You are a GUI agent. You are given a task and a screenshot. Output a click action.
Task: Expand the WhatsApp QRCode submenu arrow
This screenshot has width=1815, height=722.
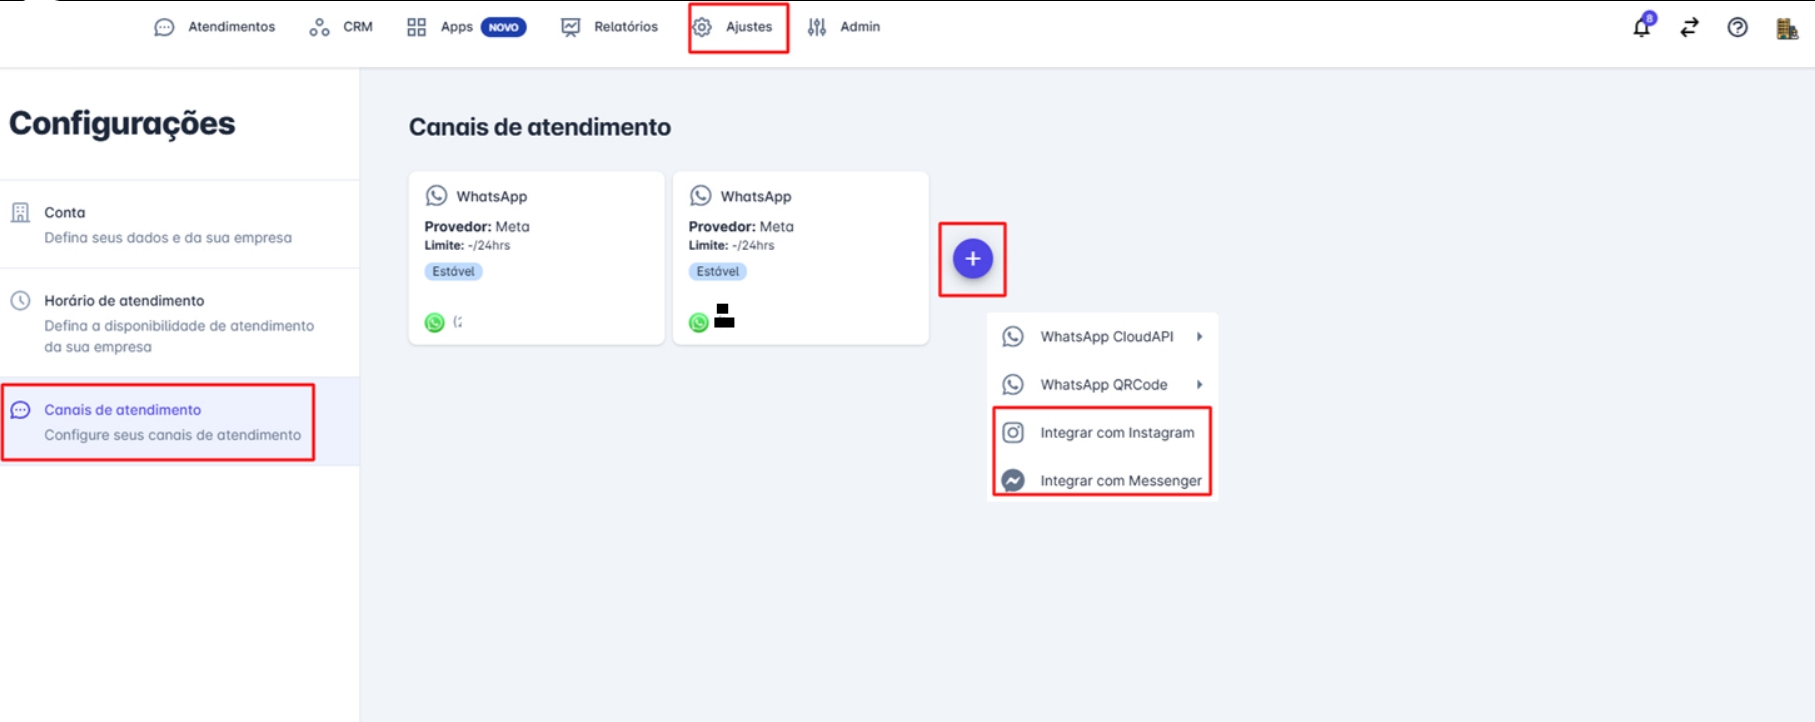(x=1199, y=385)
